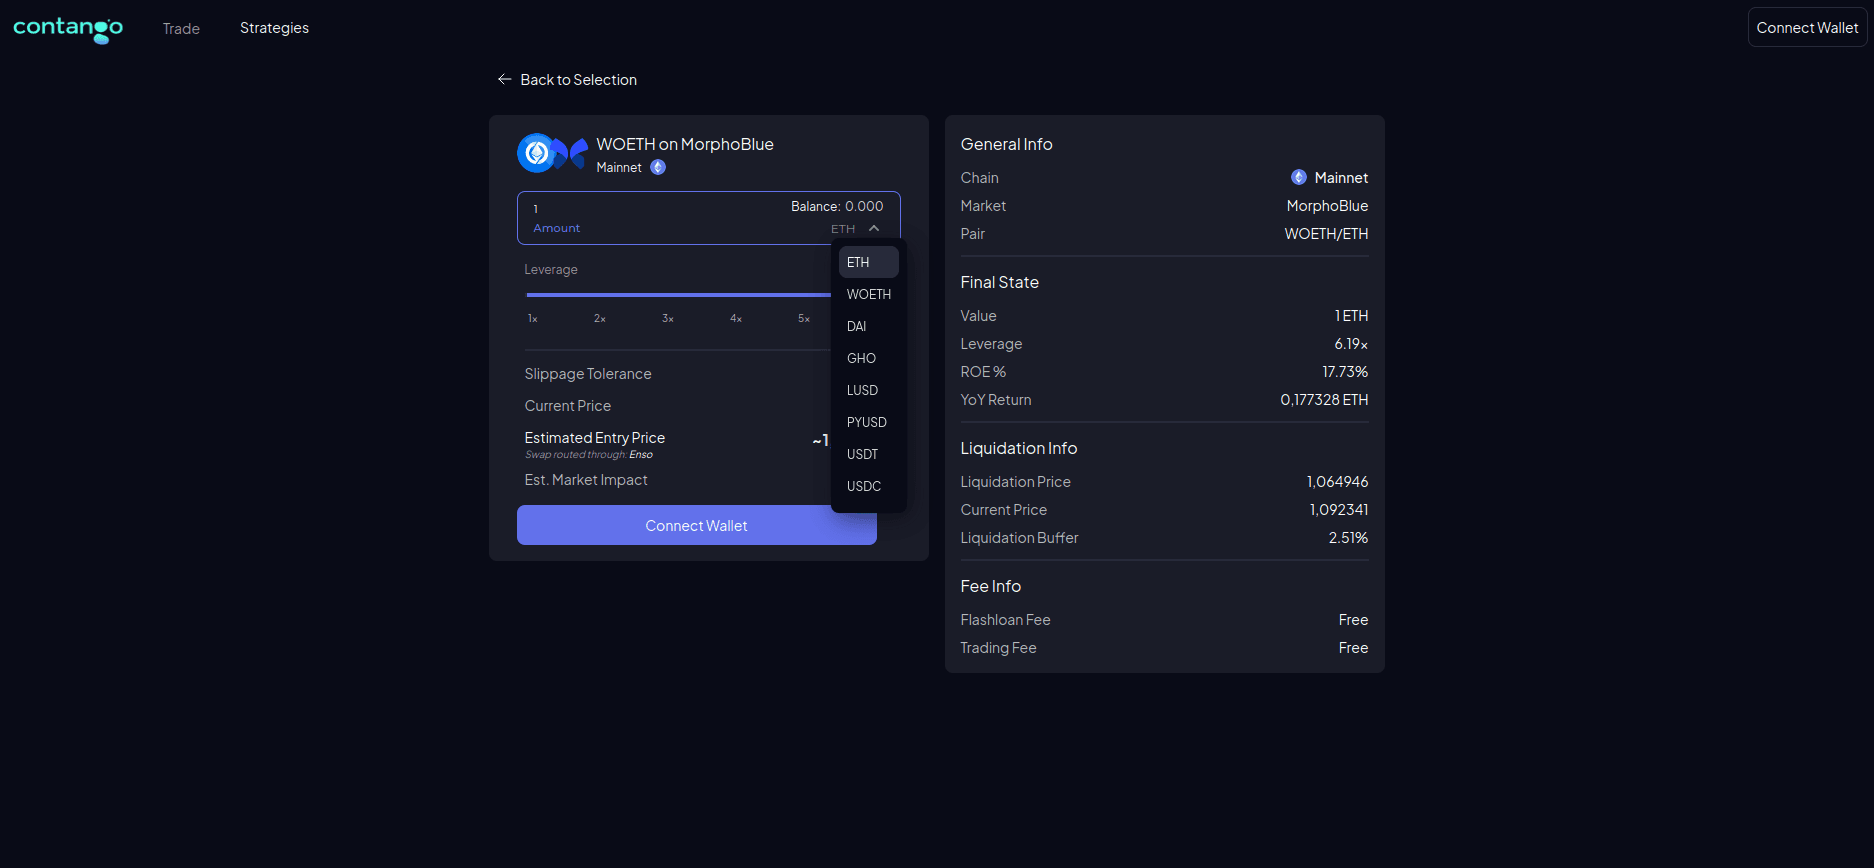This screenshot has height=868, width=1874.
Task: Click the ROE % value 17.73%
Action: coord(1345,372)
